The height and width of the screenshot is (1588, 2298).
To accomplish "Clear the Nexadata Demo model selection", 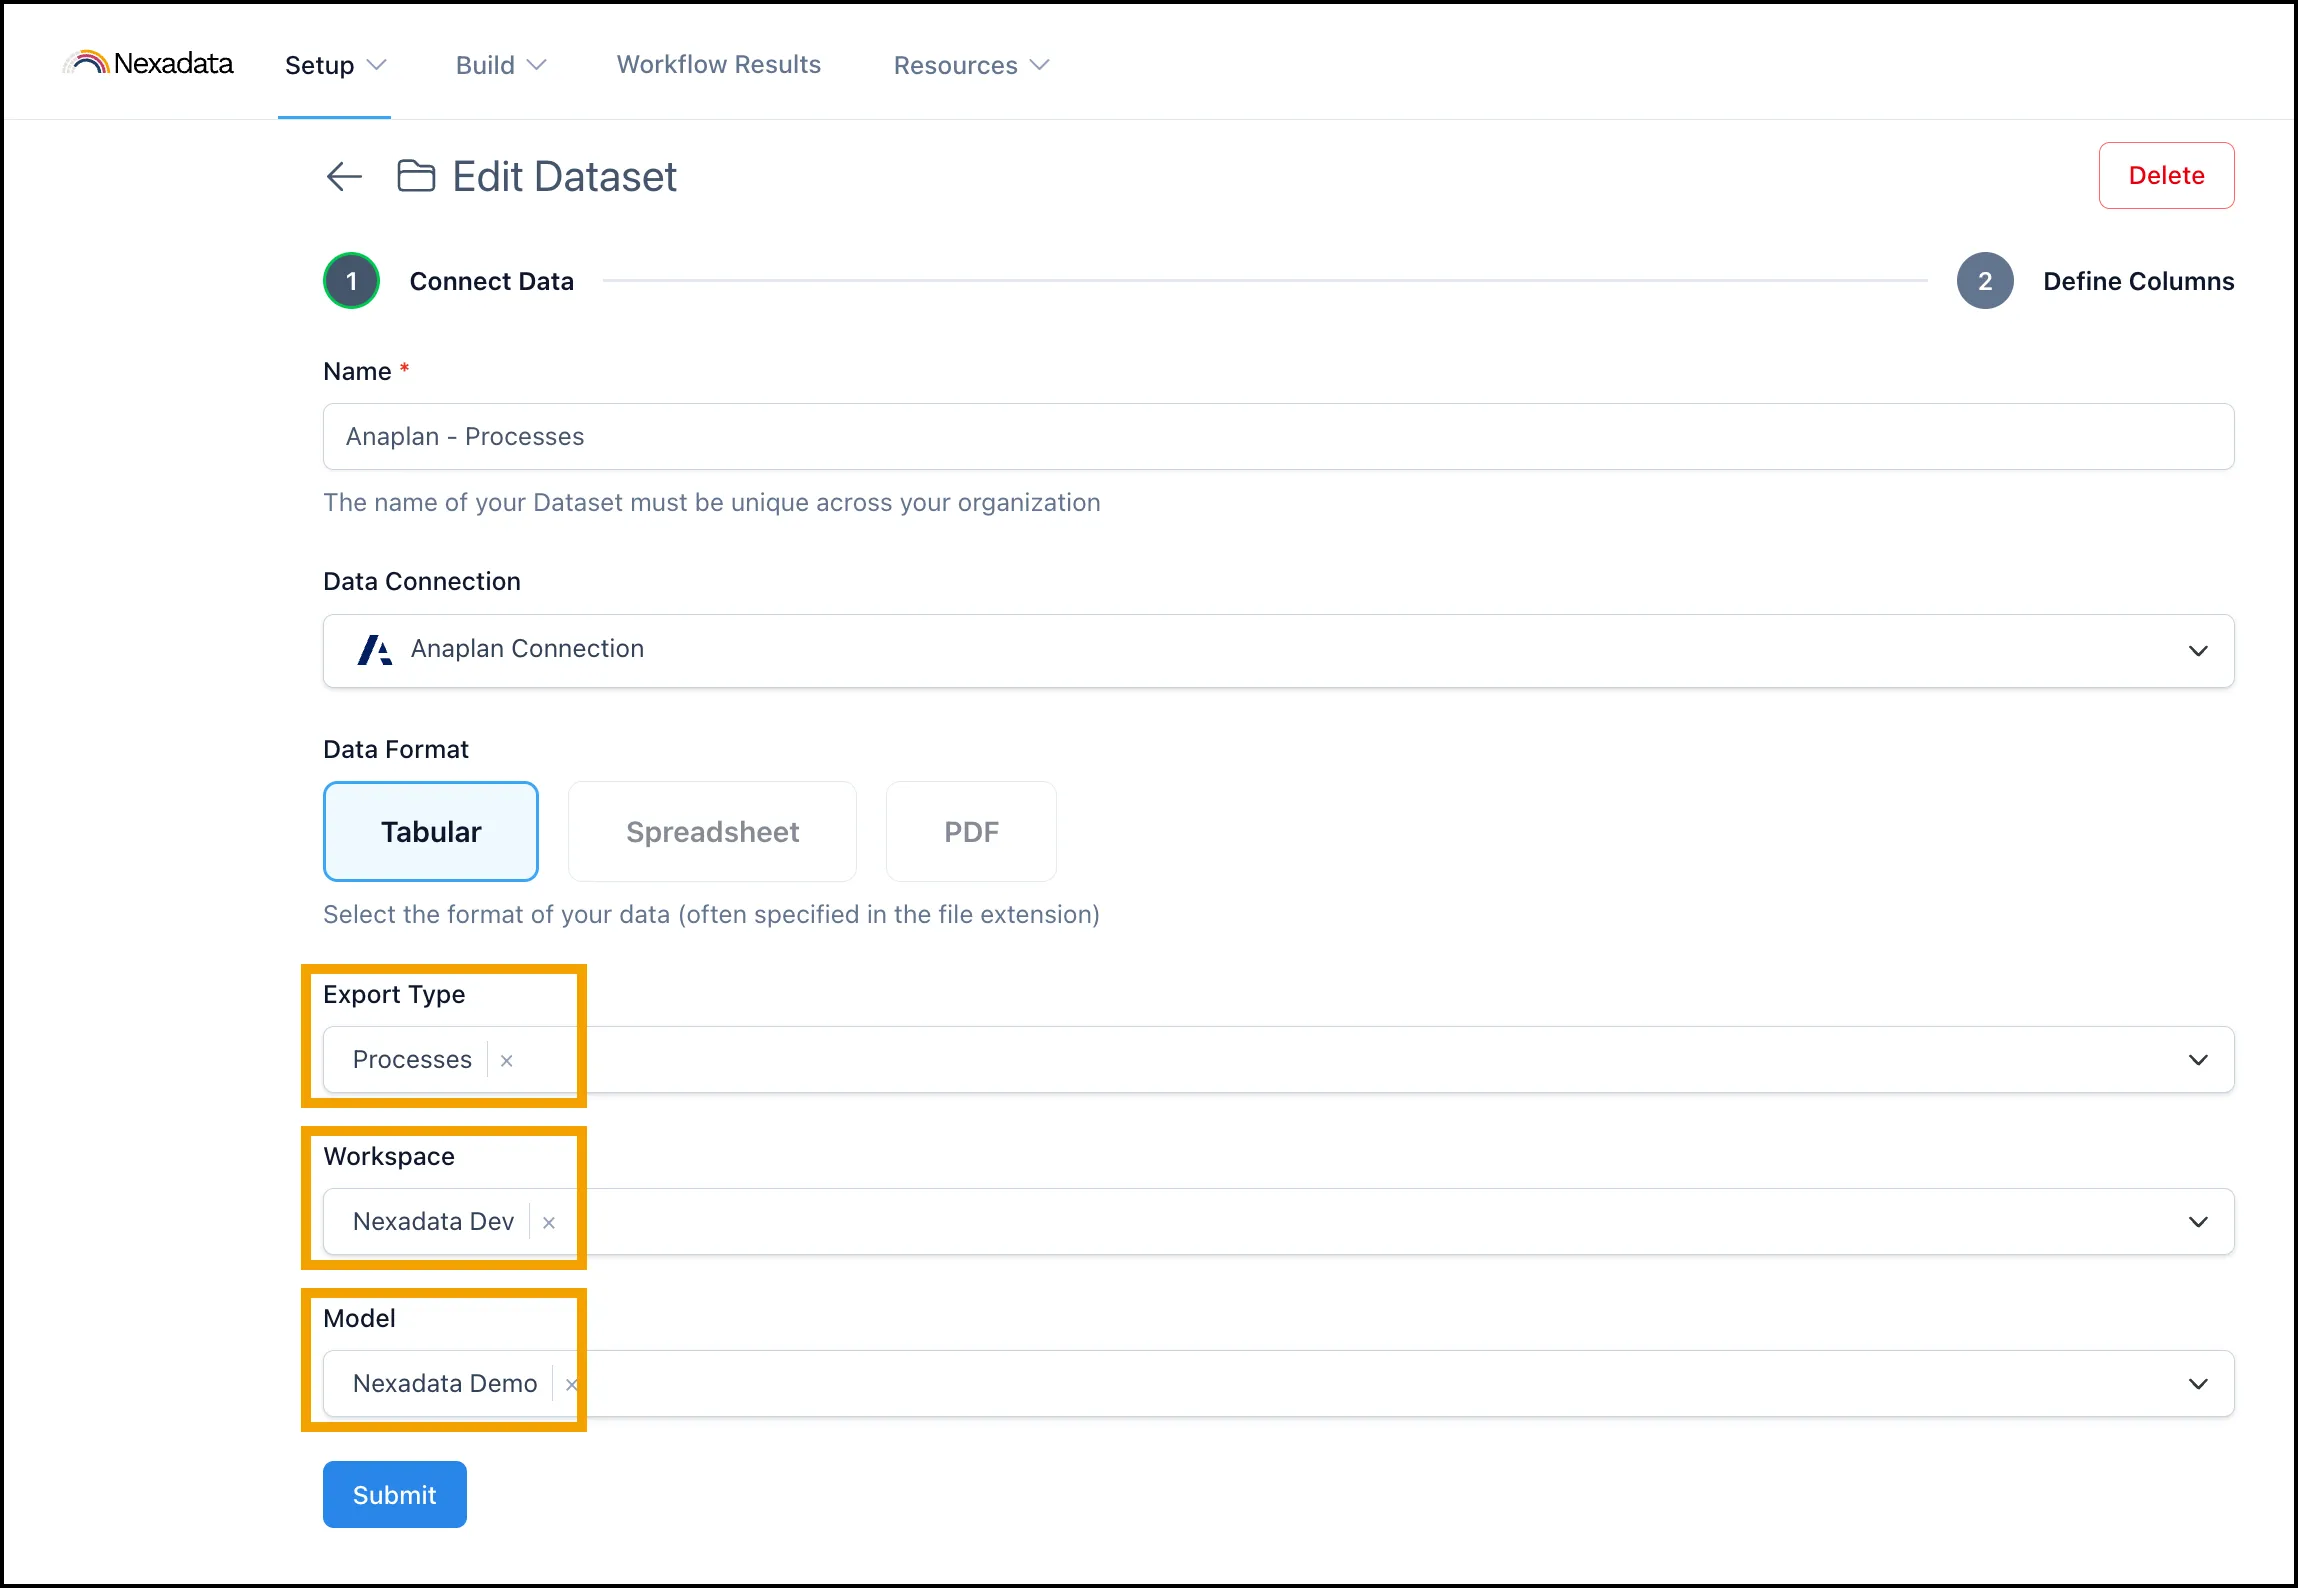I will 572,1384.
